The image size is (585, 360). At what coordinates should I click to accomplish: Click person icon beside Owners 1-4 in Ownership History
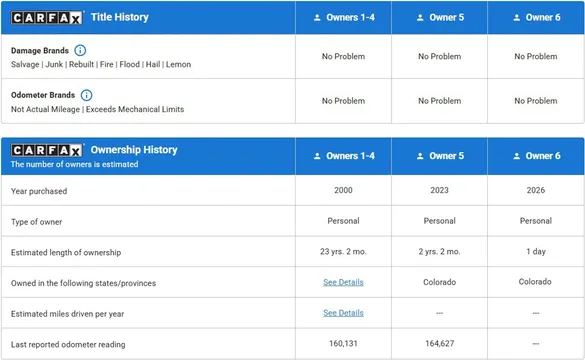click(x=317, y=156)
